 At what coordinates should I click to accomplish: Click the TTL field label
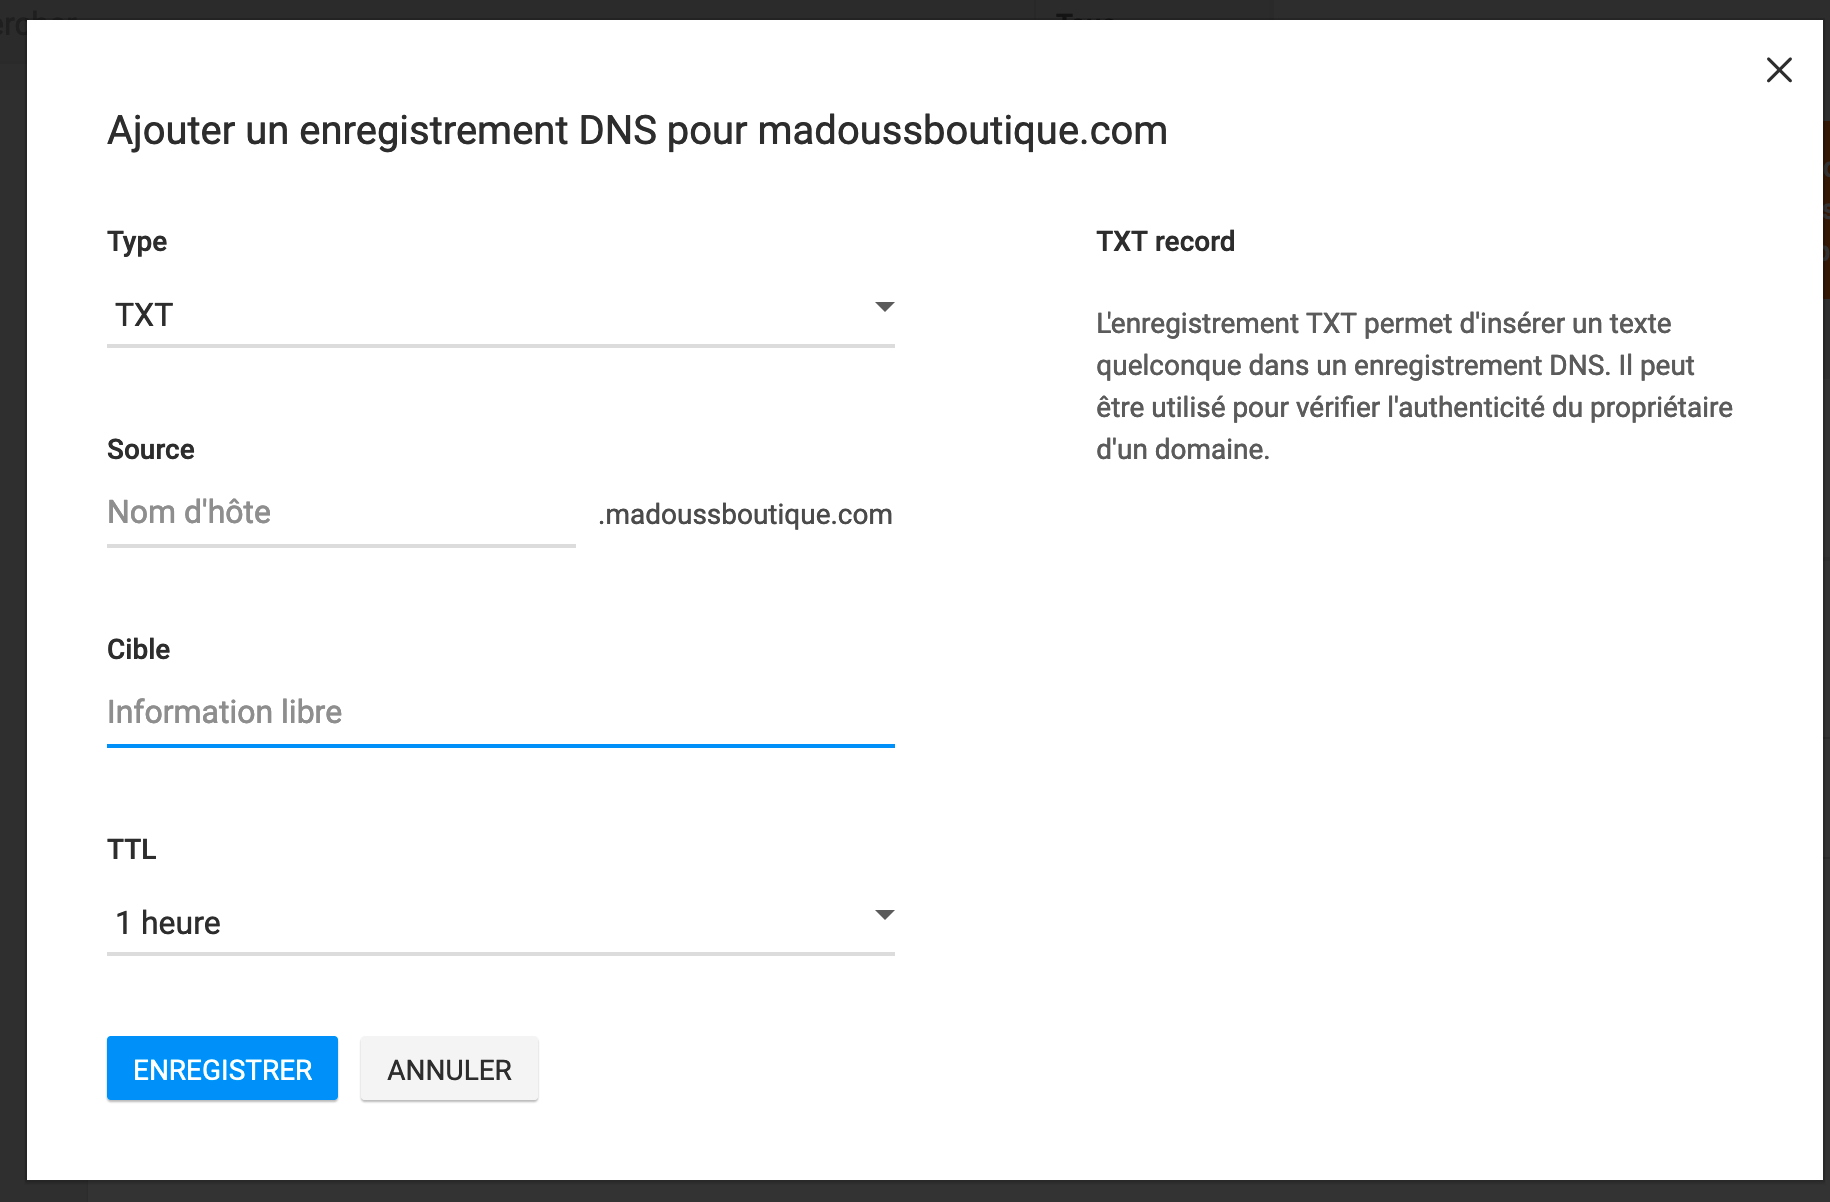pos(132,850)
